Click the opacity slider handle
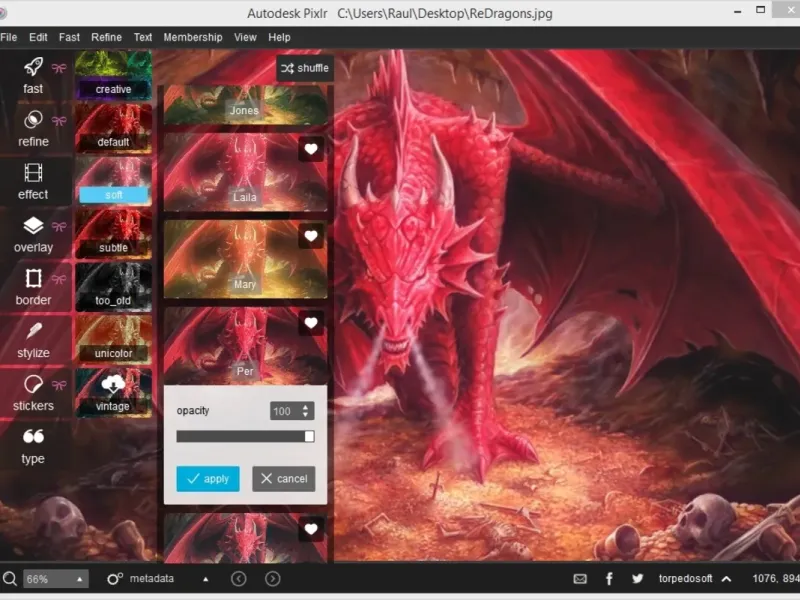This screenshot has width=800, height=600. (309, 436)
